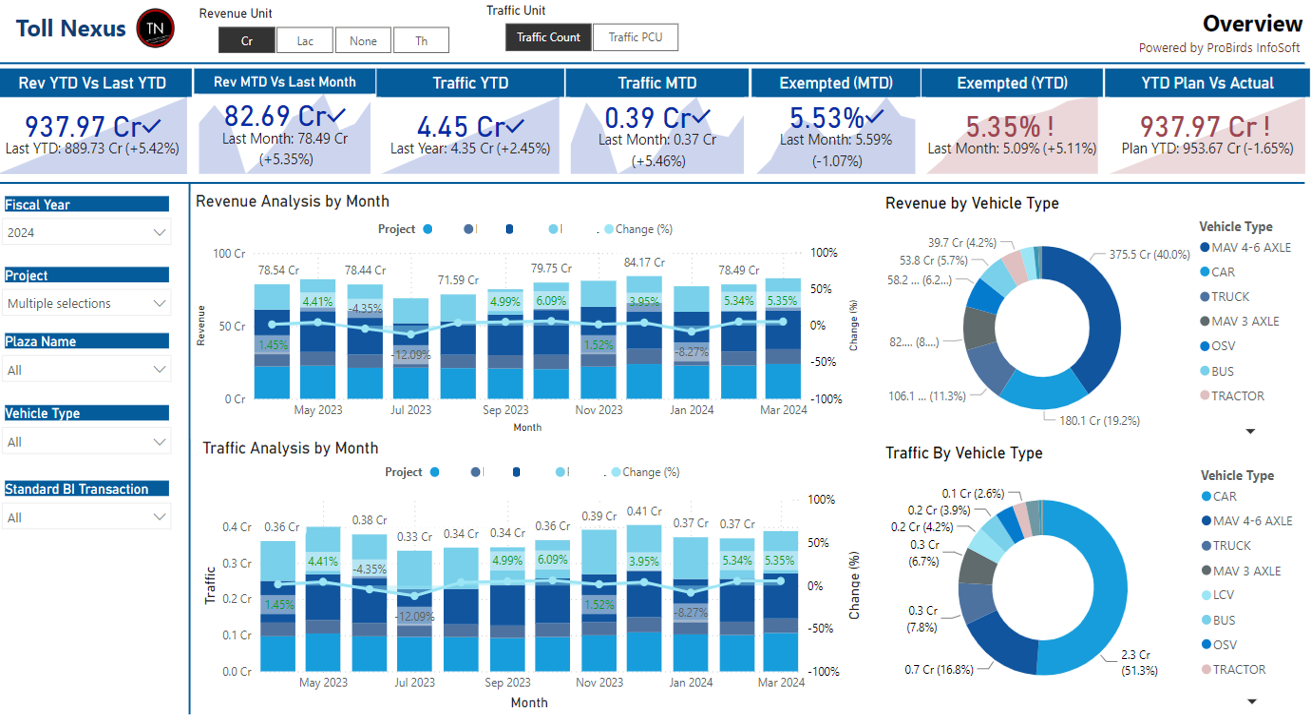Switch to Traffic PCU unit
The width and height of the screenshot is (1311, 724).
[x=636, y=37]
